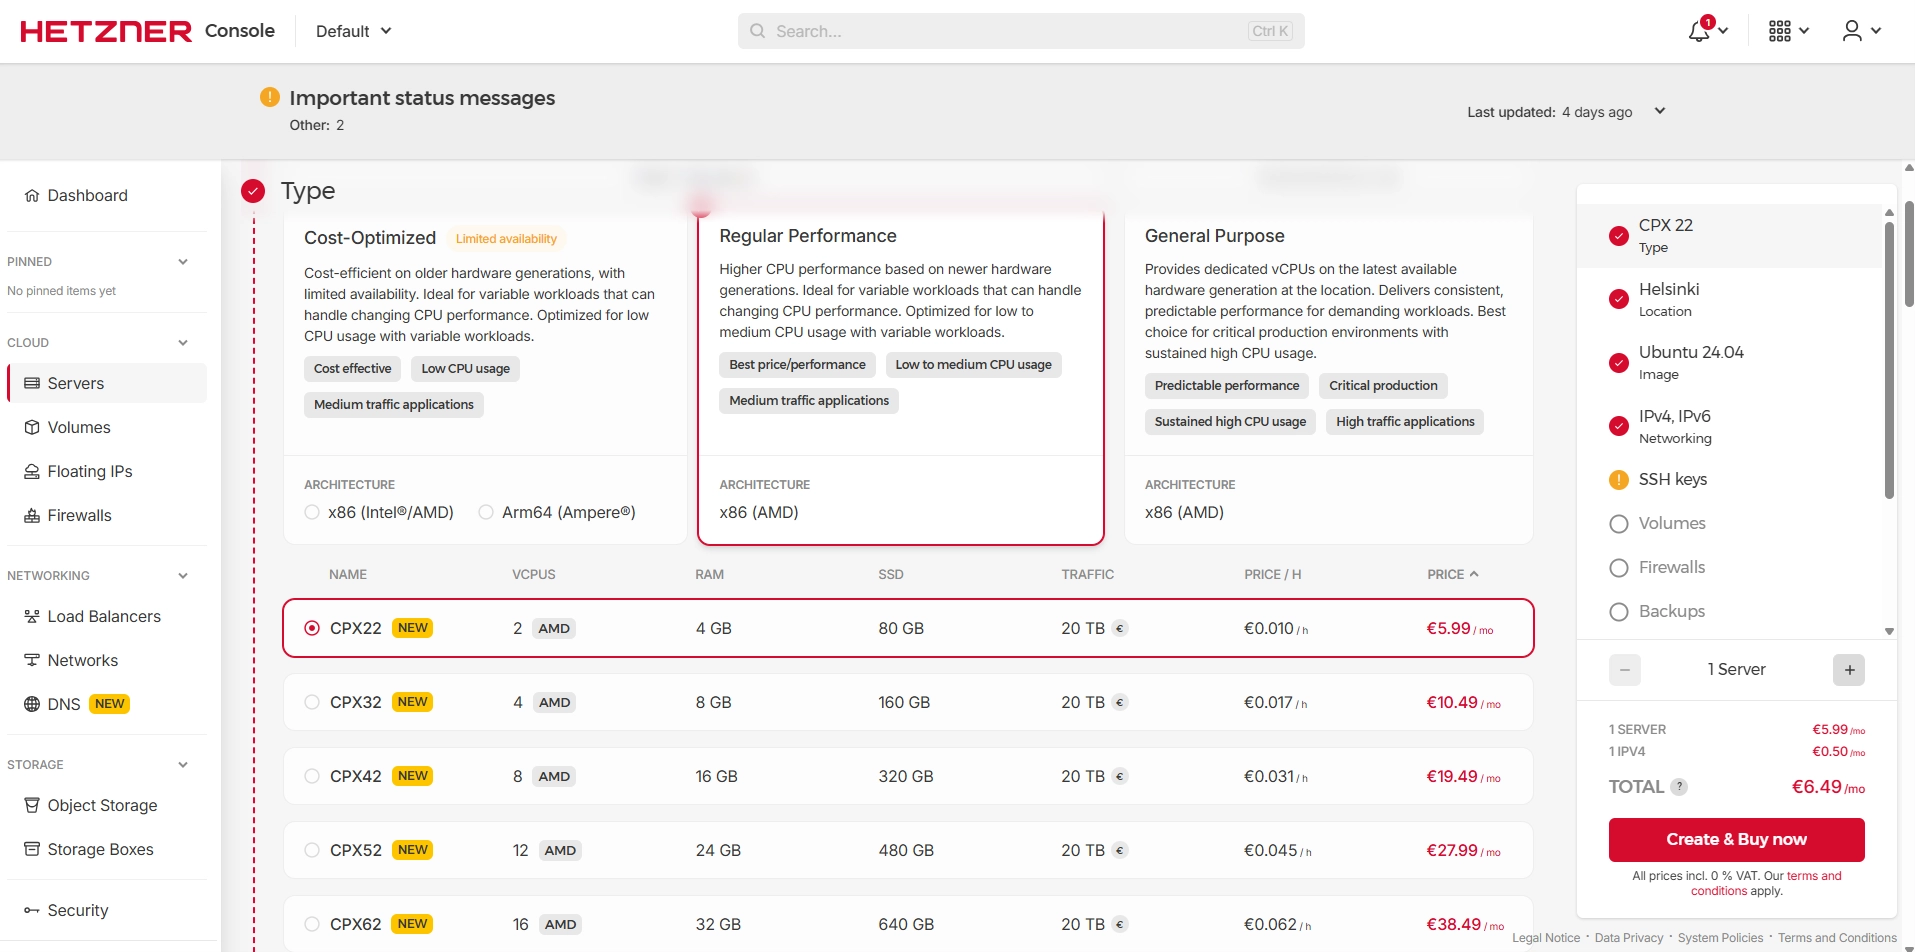This screenshot has width=1915, height=952.
Task: Open the notifications bell icon
Action: 1700,31
